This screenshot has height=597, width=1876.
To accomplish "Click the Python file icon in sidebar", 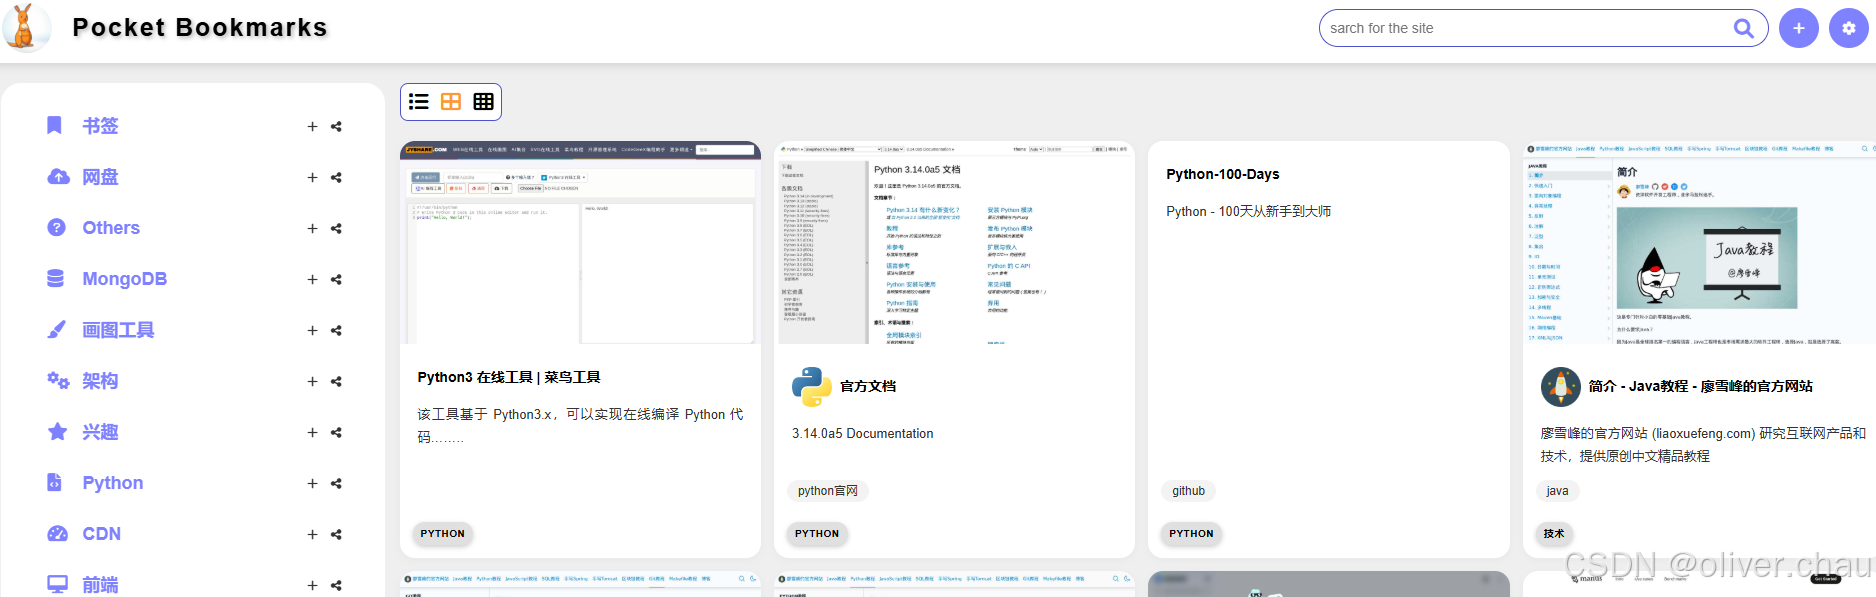I will (55, 482).
